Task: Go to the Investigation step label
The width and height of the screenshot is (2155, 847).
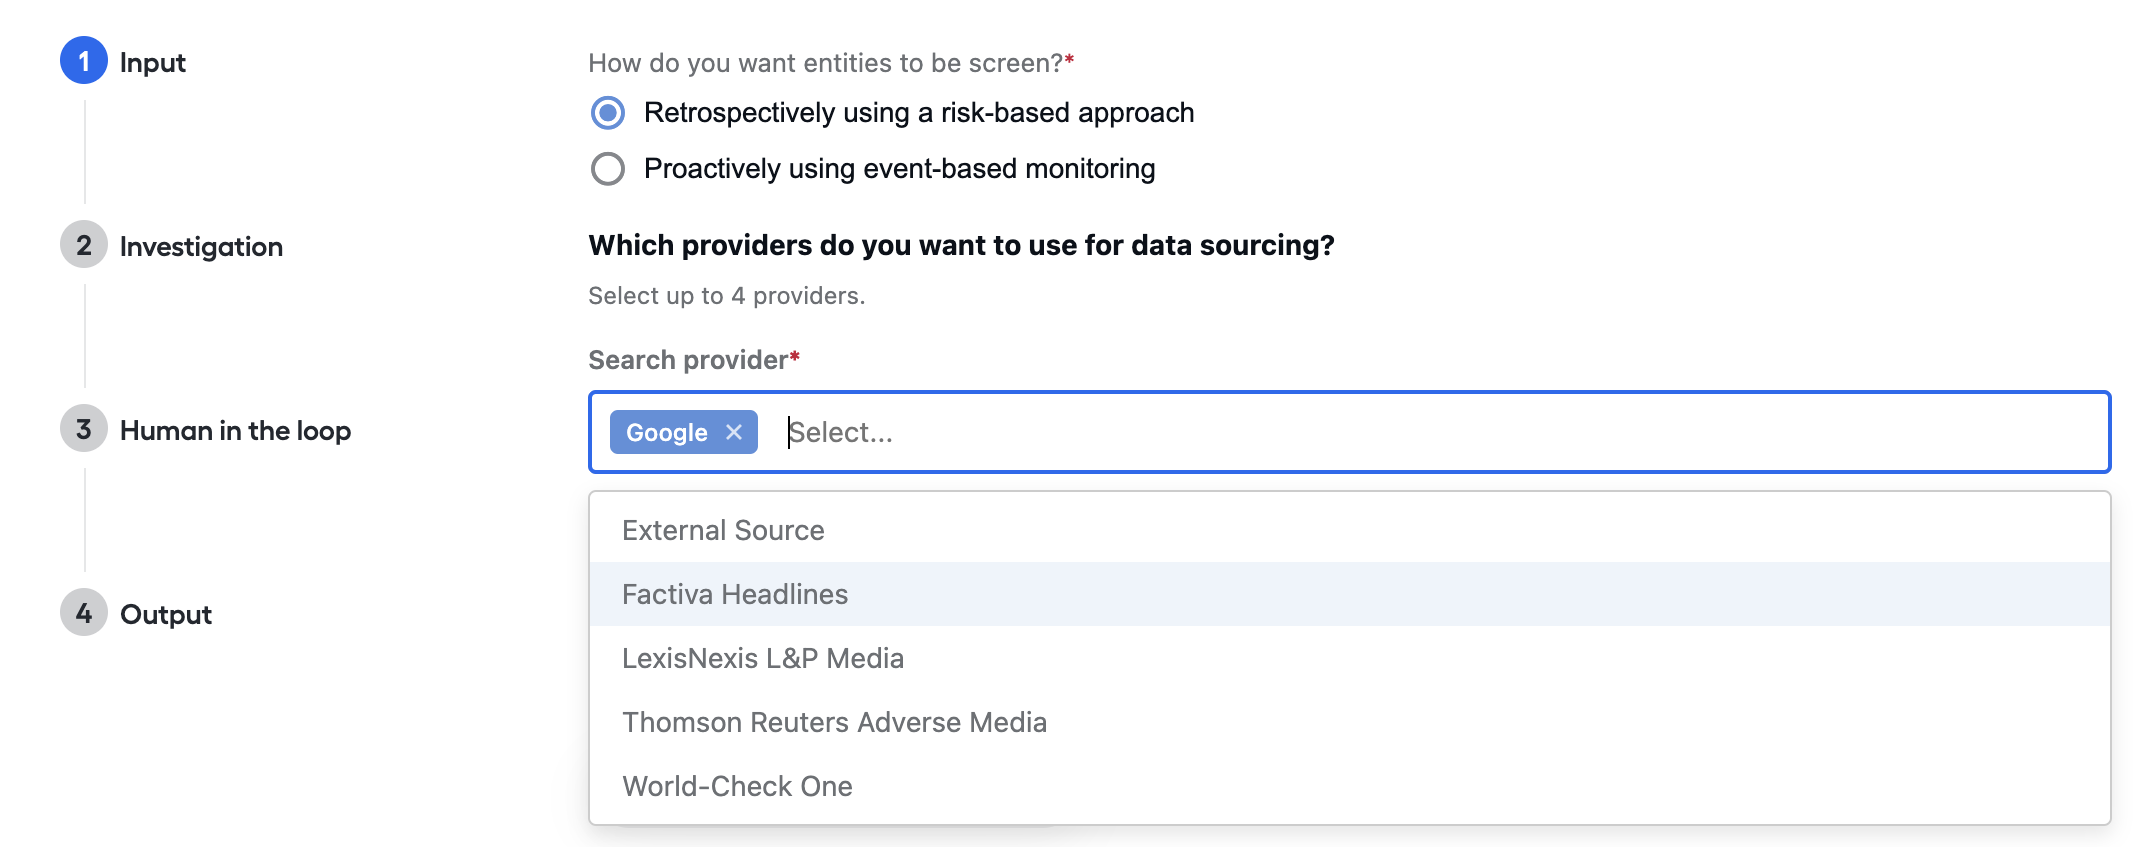Action: (x=201, y=247)
